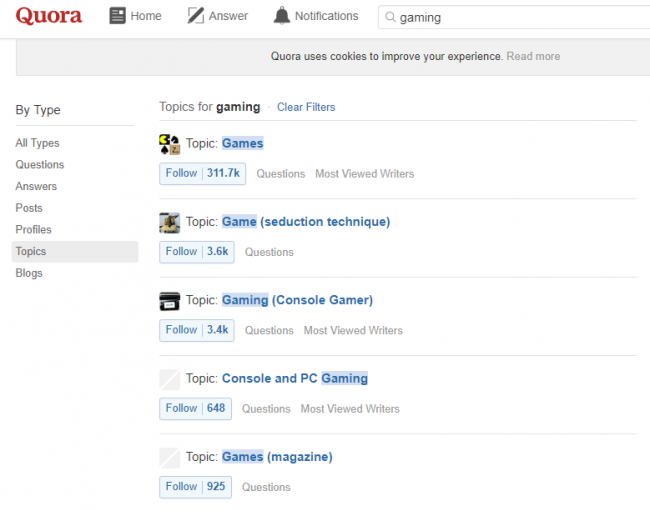Image resolution: width=650 pixels, height=511 pixels.
Task: View Questions for the Games topic
Action: pos(281,174)
